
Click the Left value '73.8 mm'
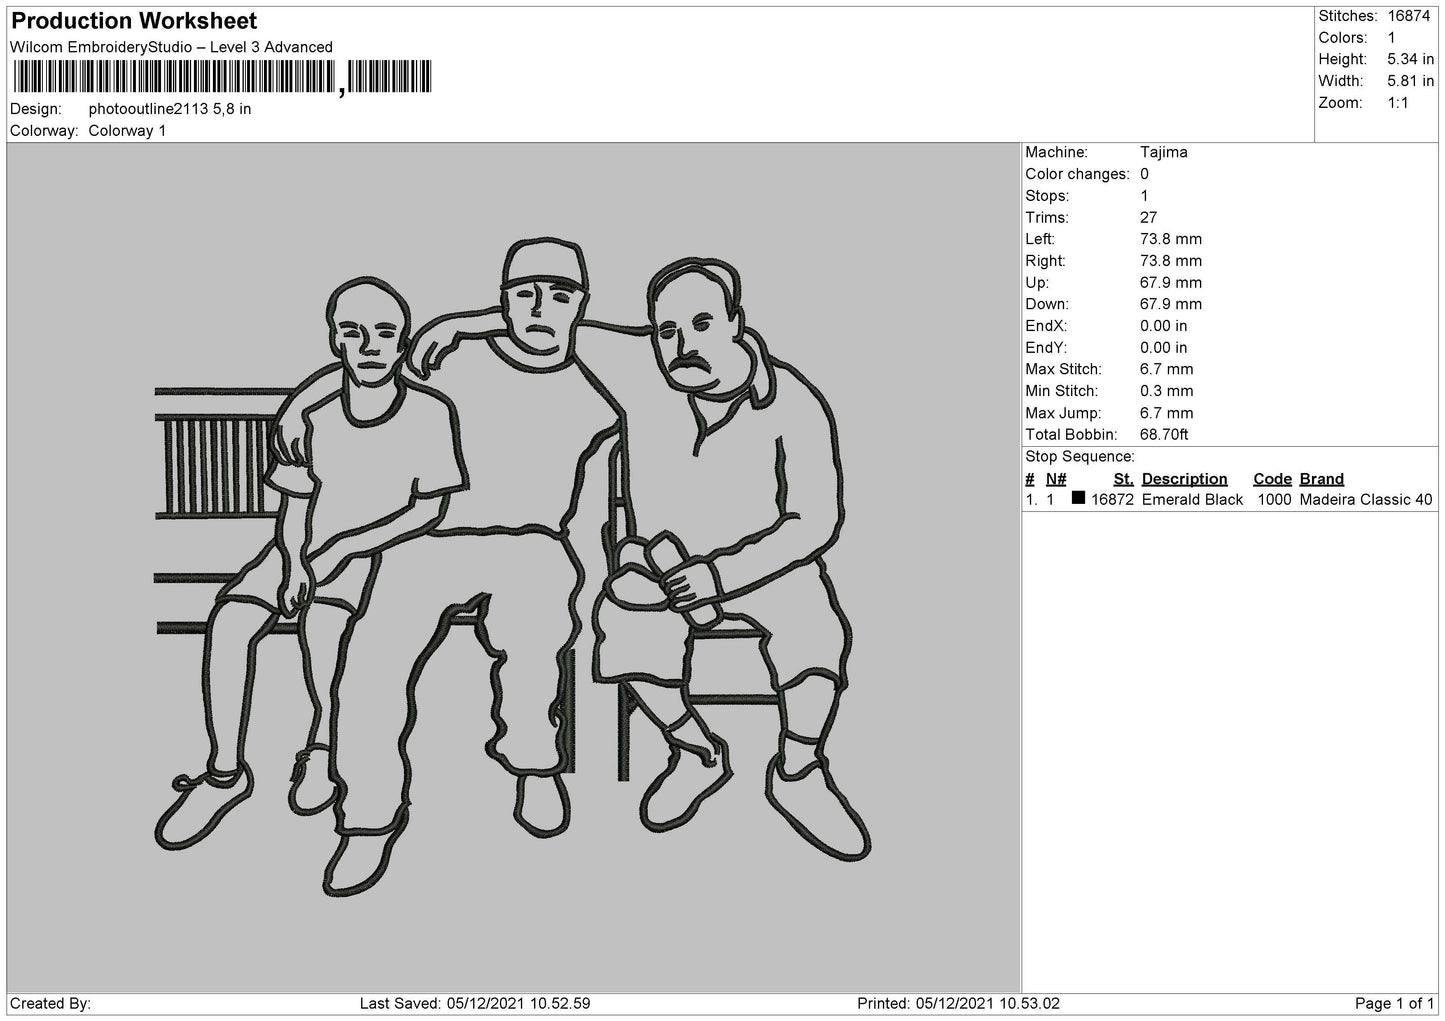point(1171,239)
